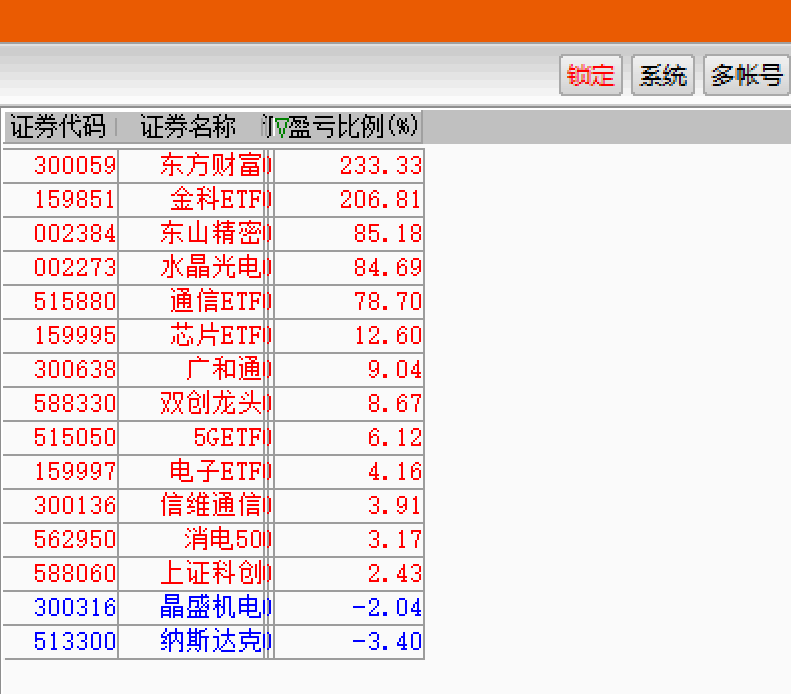Select stock code 300059

[75, 165]
